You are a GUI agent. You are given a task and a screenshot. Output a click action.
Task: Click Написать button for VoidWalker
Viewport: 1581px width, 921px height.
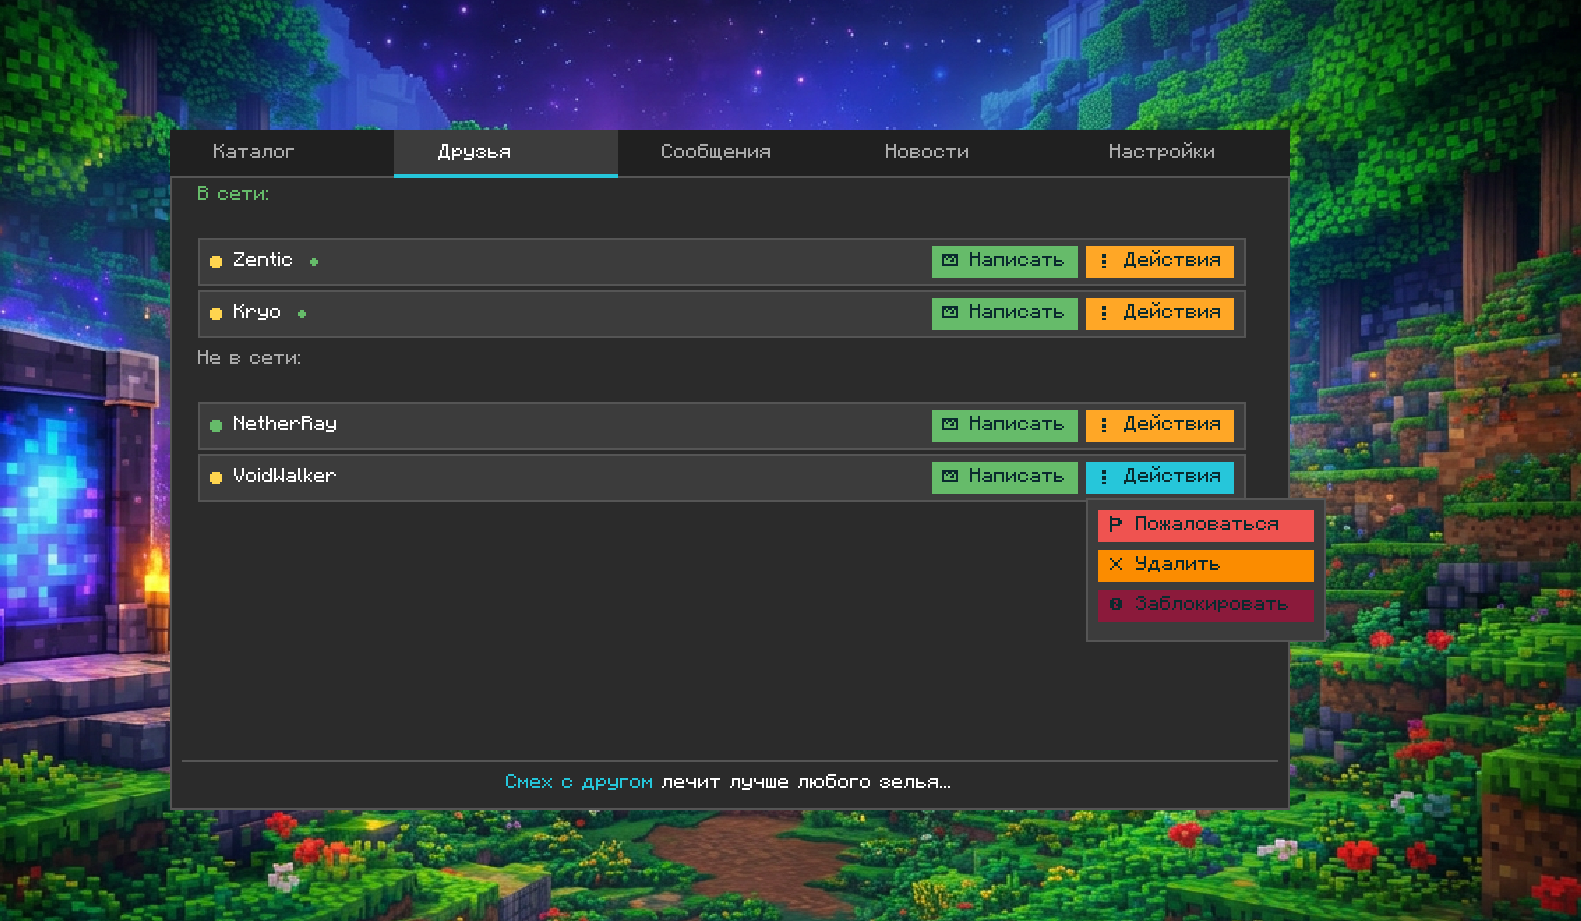pos(1005,477)
